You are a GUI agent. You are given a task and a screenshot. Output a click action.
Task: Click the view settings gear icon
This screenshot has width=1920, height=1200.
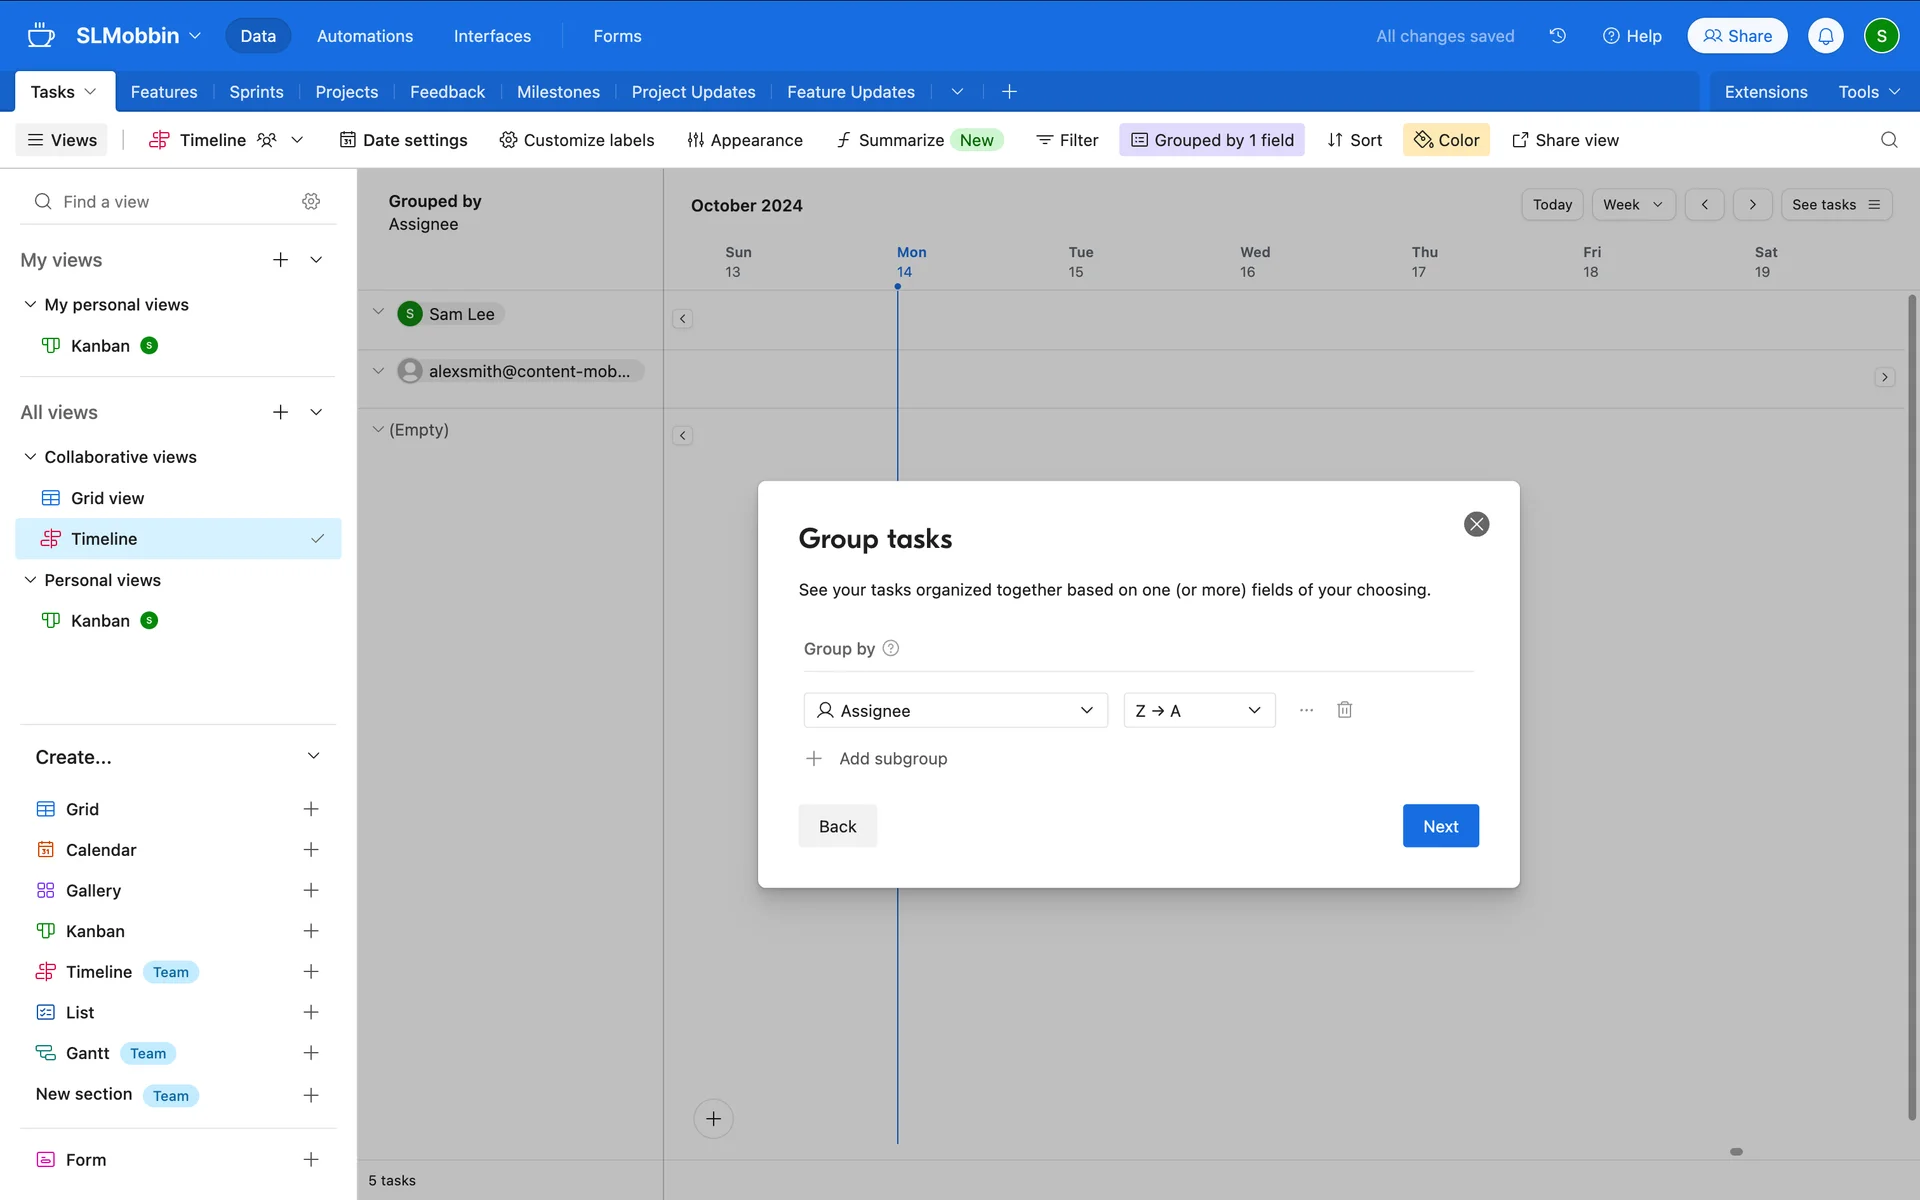tap(311, 202)
